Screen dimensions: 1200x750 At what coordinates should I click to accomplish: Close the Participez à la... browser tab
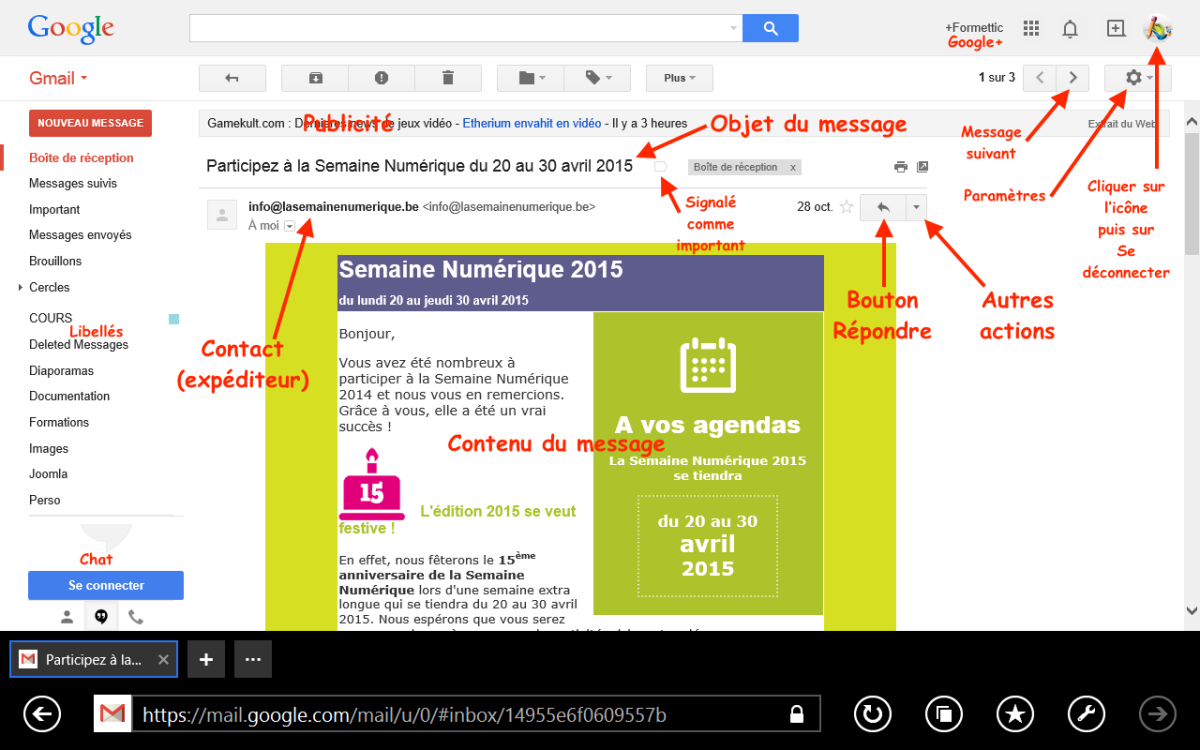point(165,660)
